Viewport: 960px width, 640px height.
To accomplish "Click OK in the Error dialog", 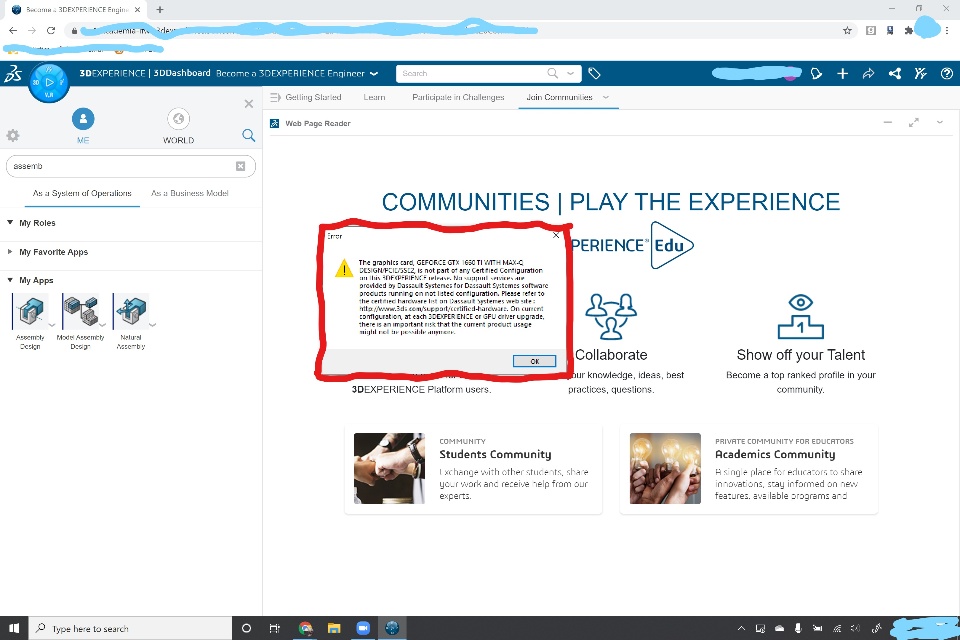I will tap(534, 361).
